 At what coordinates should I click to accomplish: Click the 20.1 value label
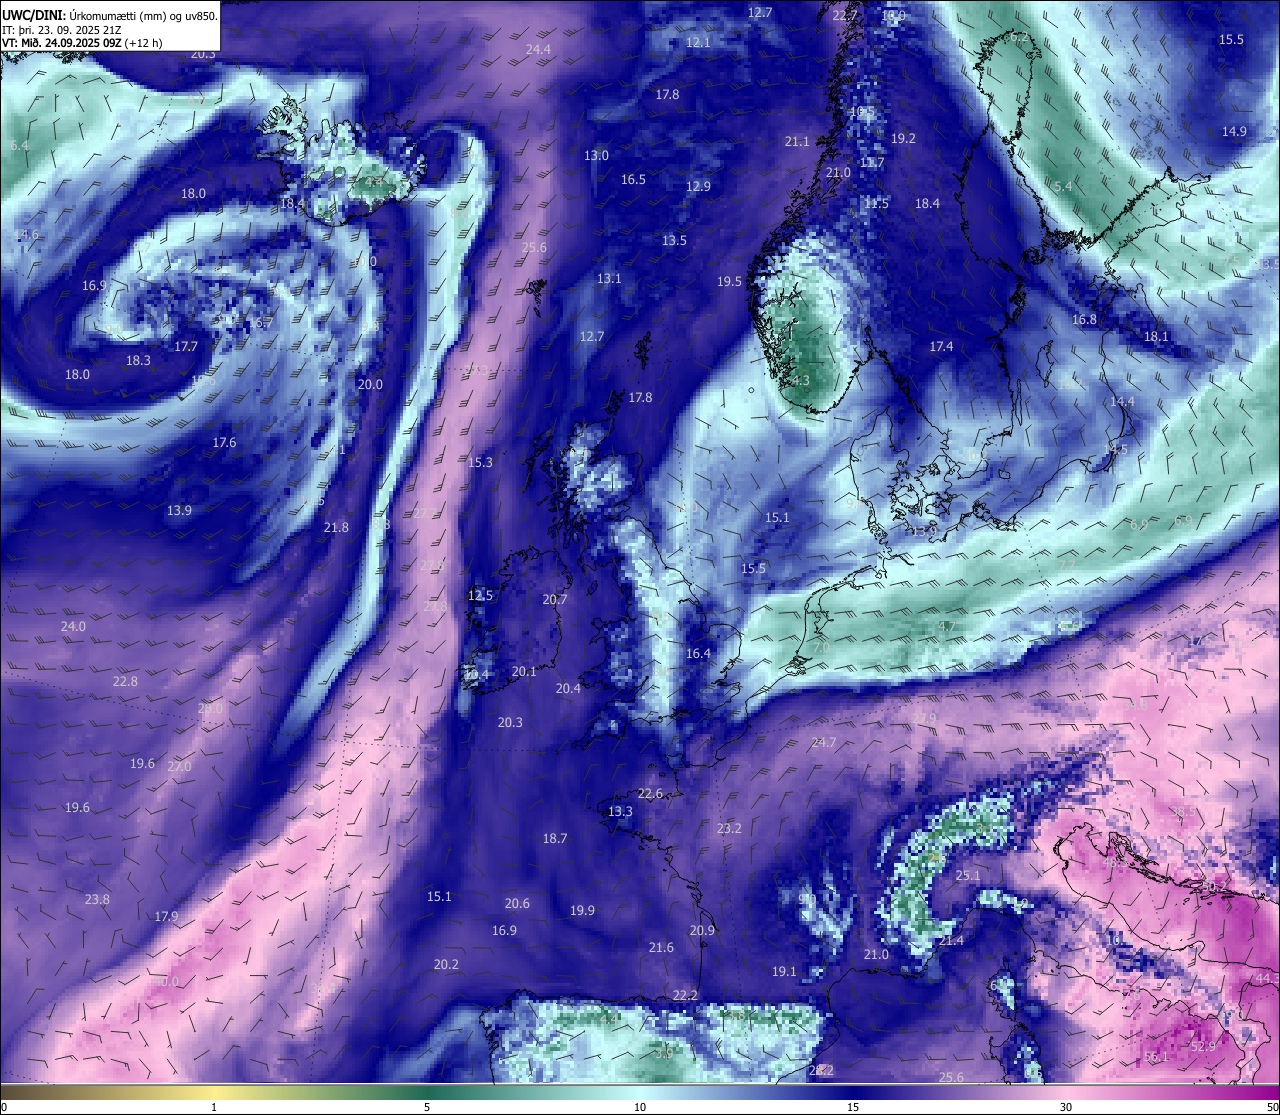coord(524,671)
